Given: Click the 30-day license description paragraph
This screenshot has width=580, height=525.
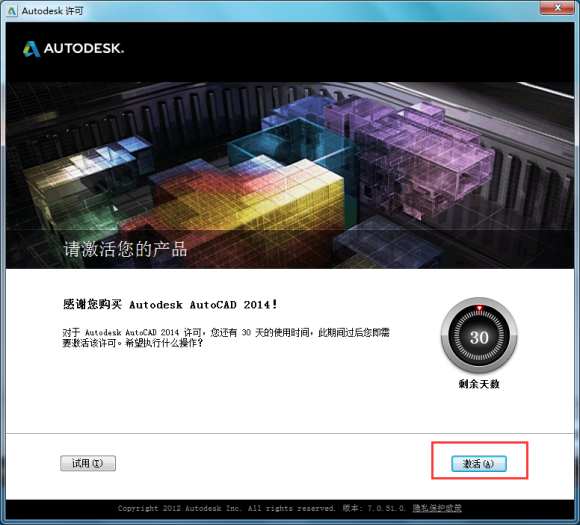Looking at the screenshot, I should coord(226,337).
